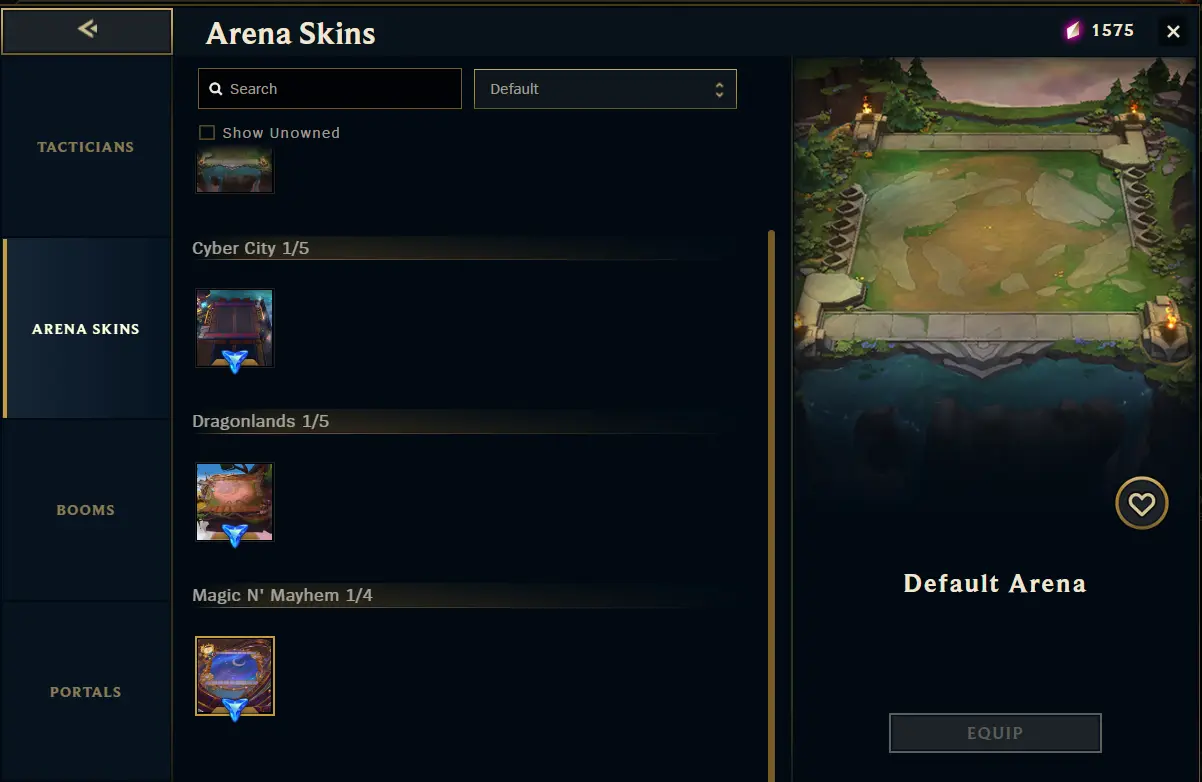1202x782 pixels.
Task: Click the Search input field
Action: tap(330, 89)
